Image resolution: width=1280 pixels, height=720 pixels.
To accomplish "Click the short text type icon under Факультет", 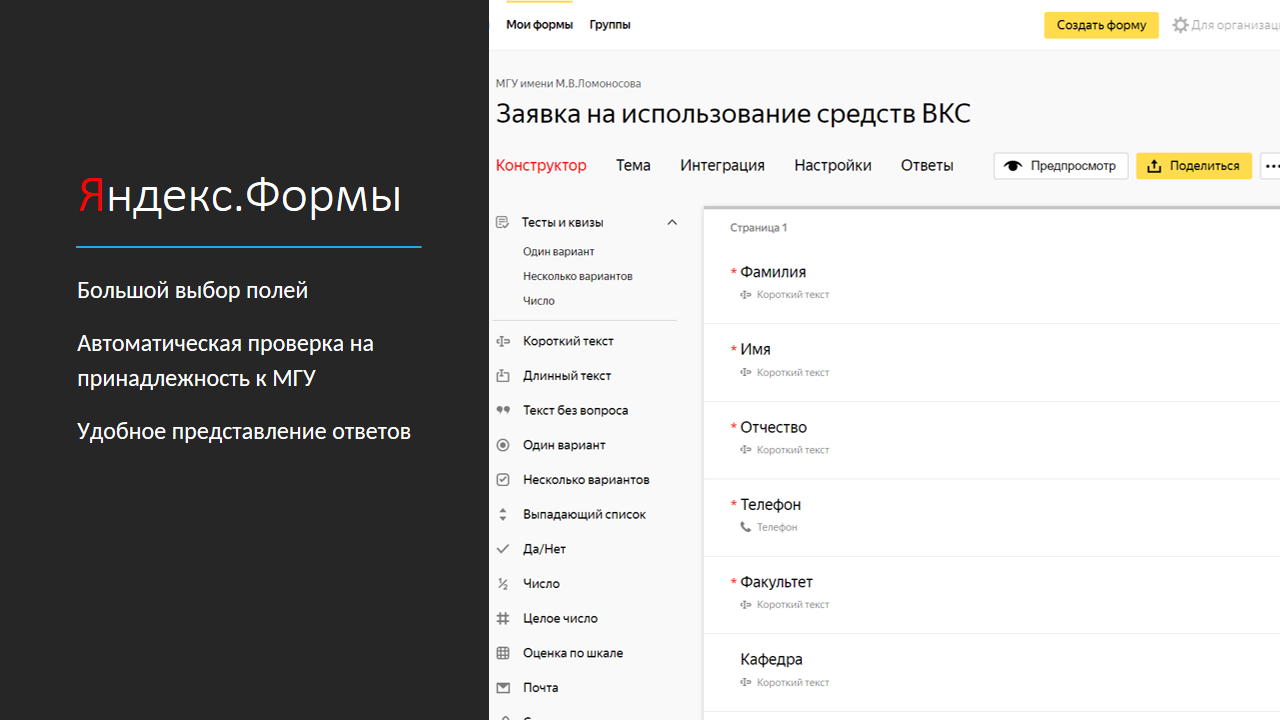I will point(745,605).
